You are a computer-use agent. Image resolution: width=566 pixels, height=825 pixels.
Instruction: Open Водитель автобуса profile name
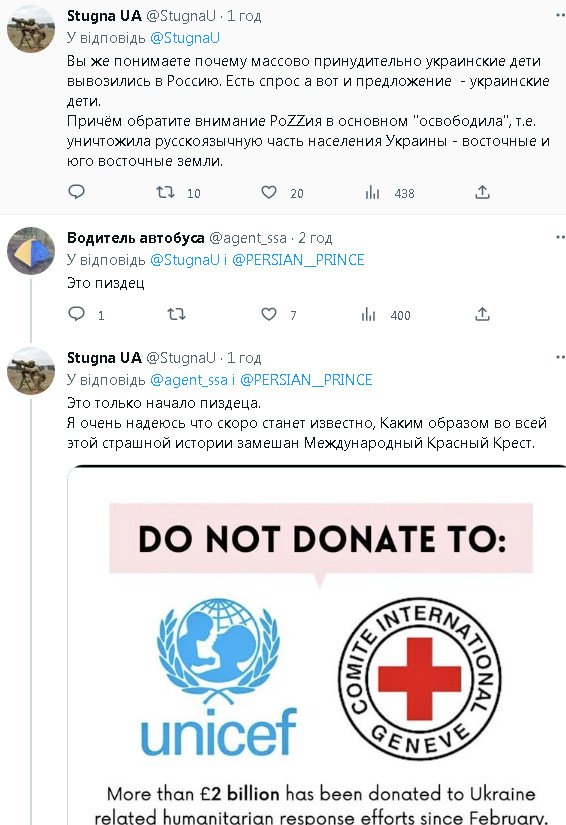(x=136, y=238)
